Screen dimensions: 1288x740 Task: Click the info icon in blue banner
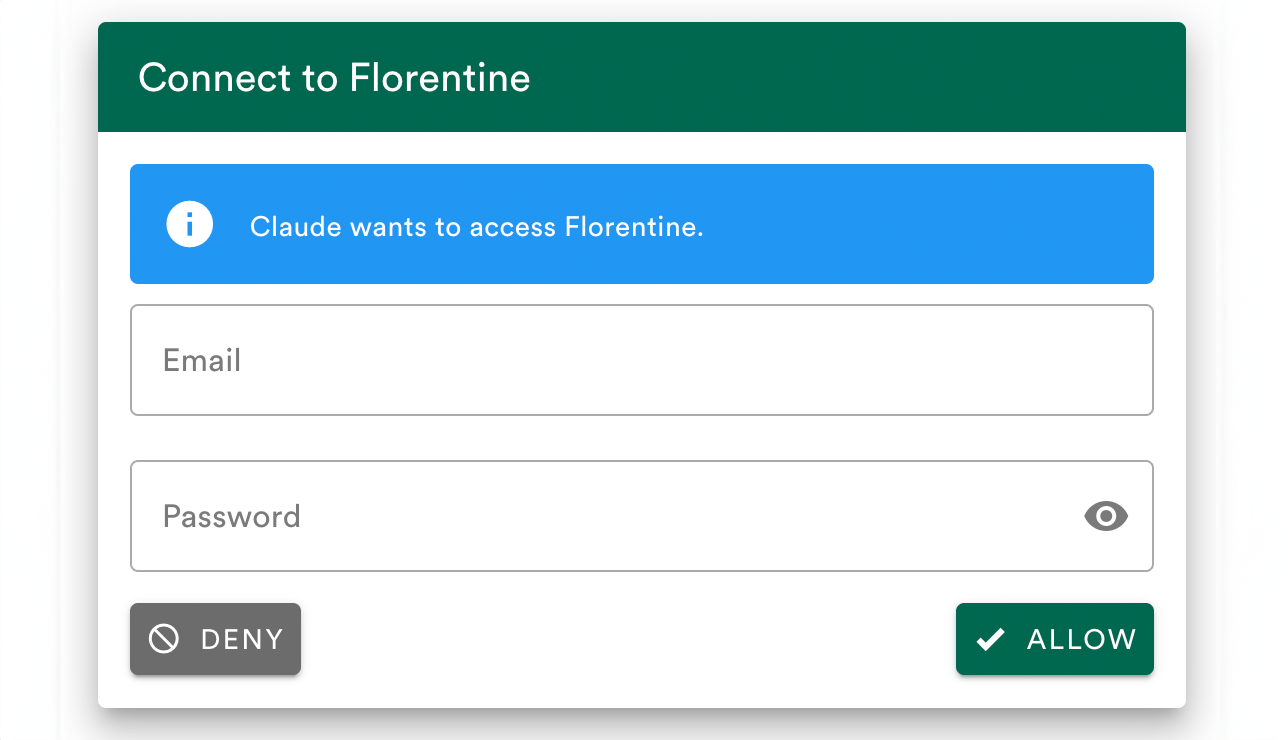pos(190,224)
